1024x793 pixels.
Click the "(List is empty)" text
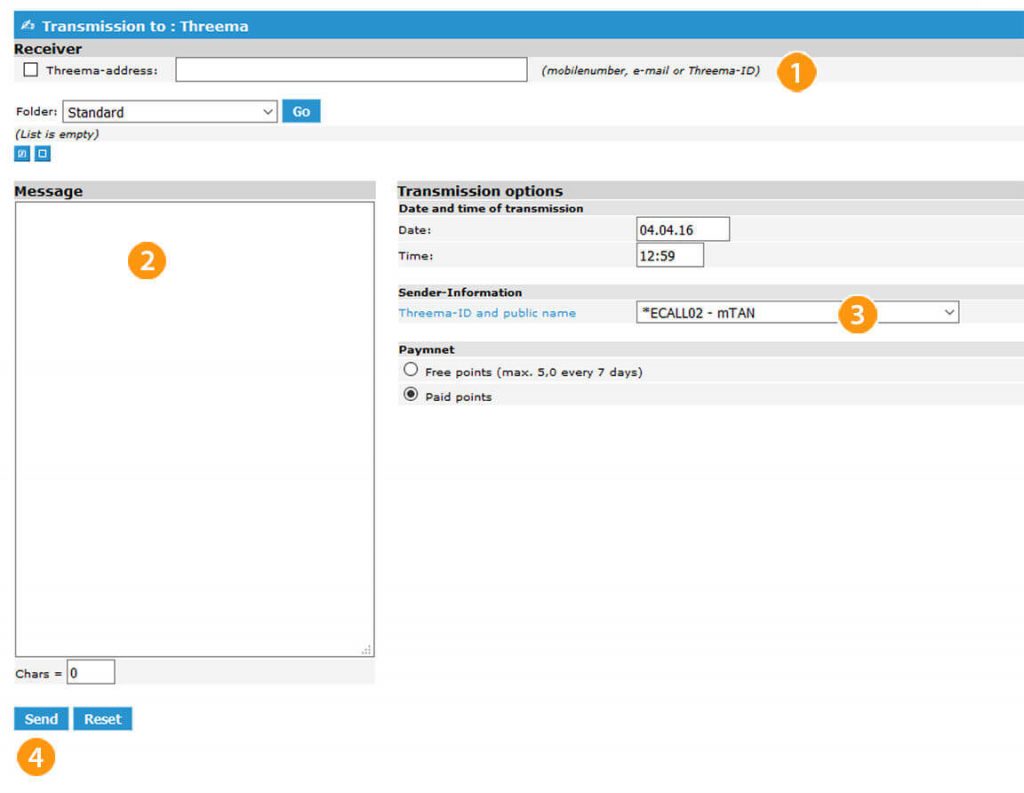pyautogui.click(x=57, y=134)
